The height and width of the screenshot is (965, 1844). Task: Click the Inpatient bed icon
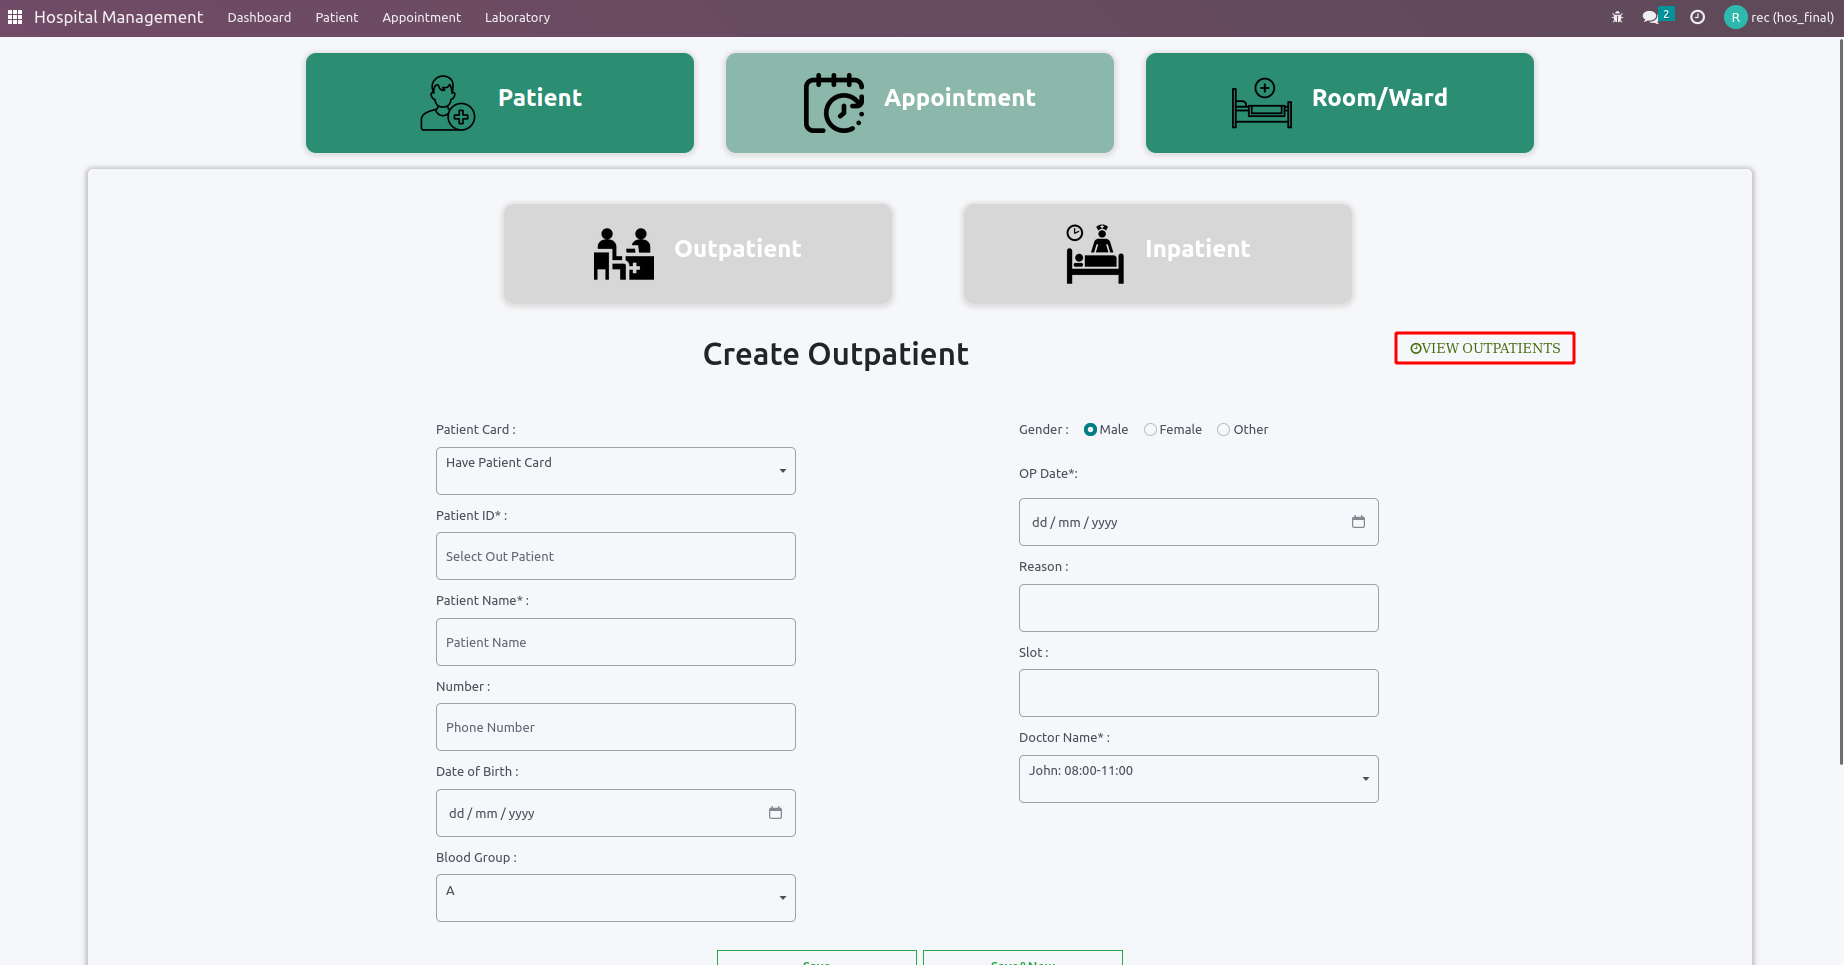pos(1095,254)
